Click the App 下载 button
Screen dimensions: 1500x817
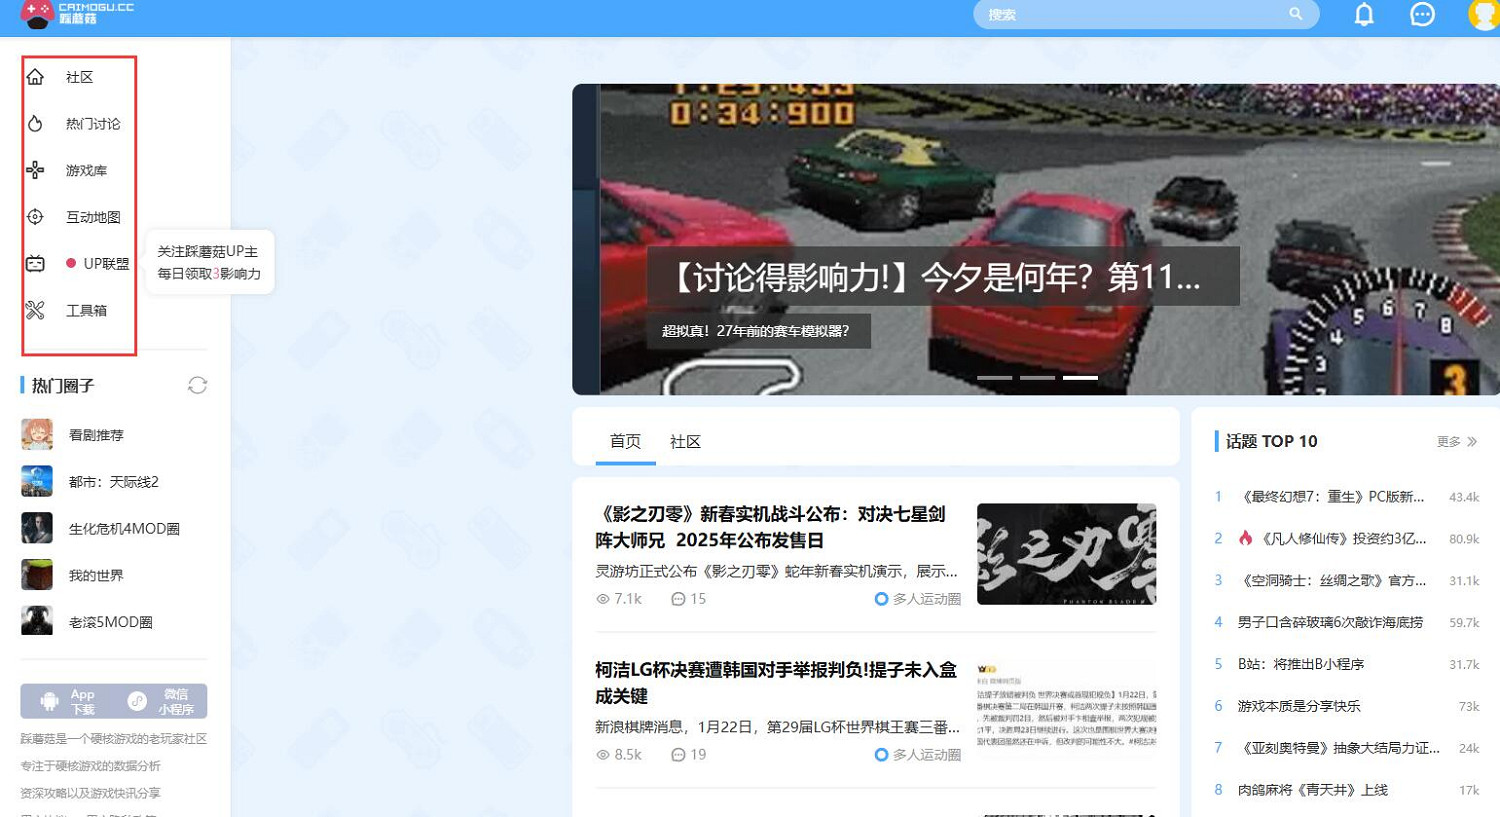68,701
